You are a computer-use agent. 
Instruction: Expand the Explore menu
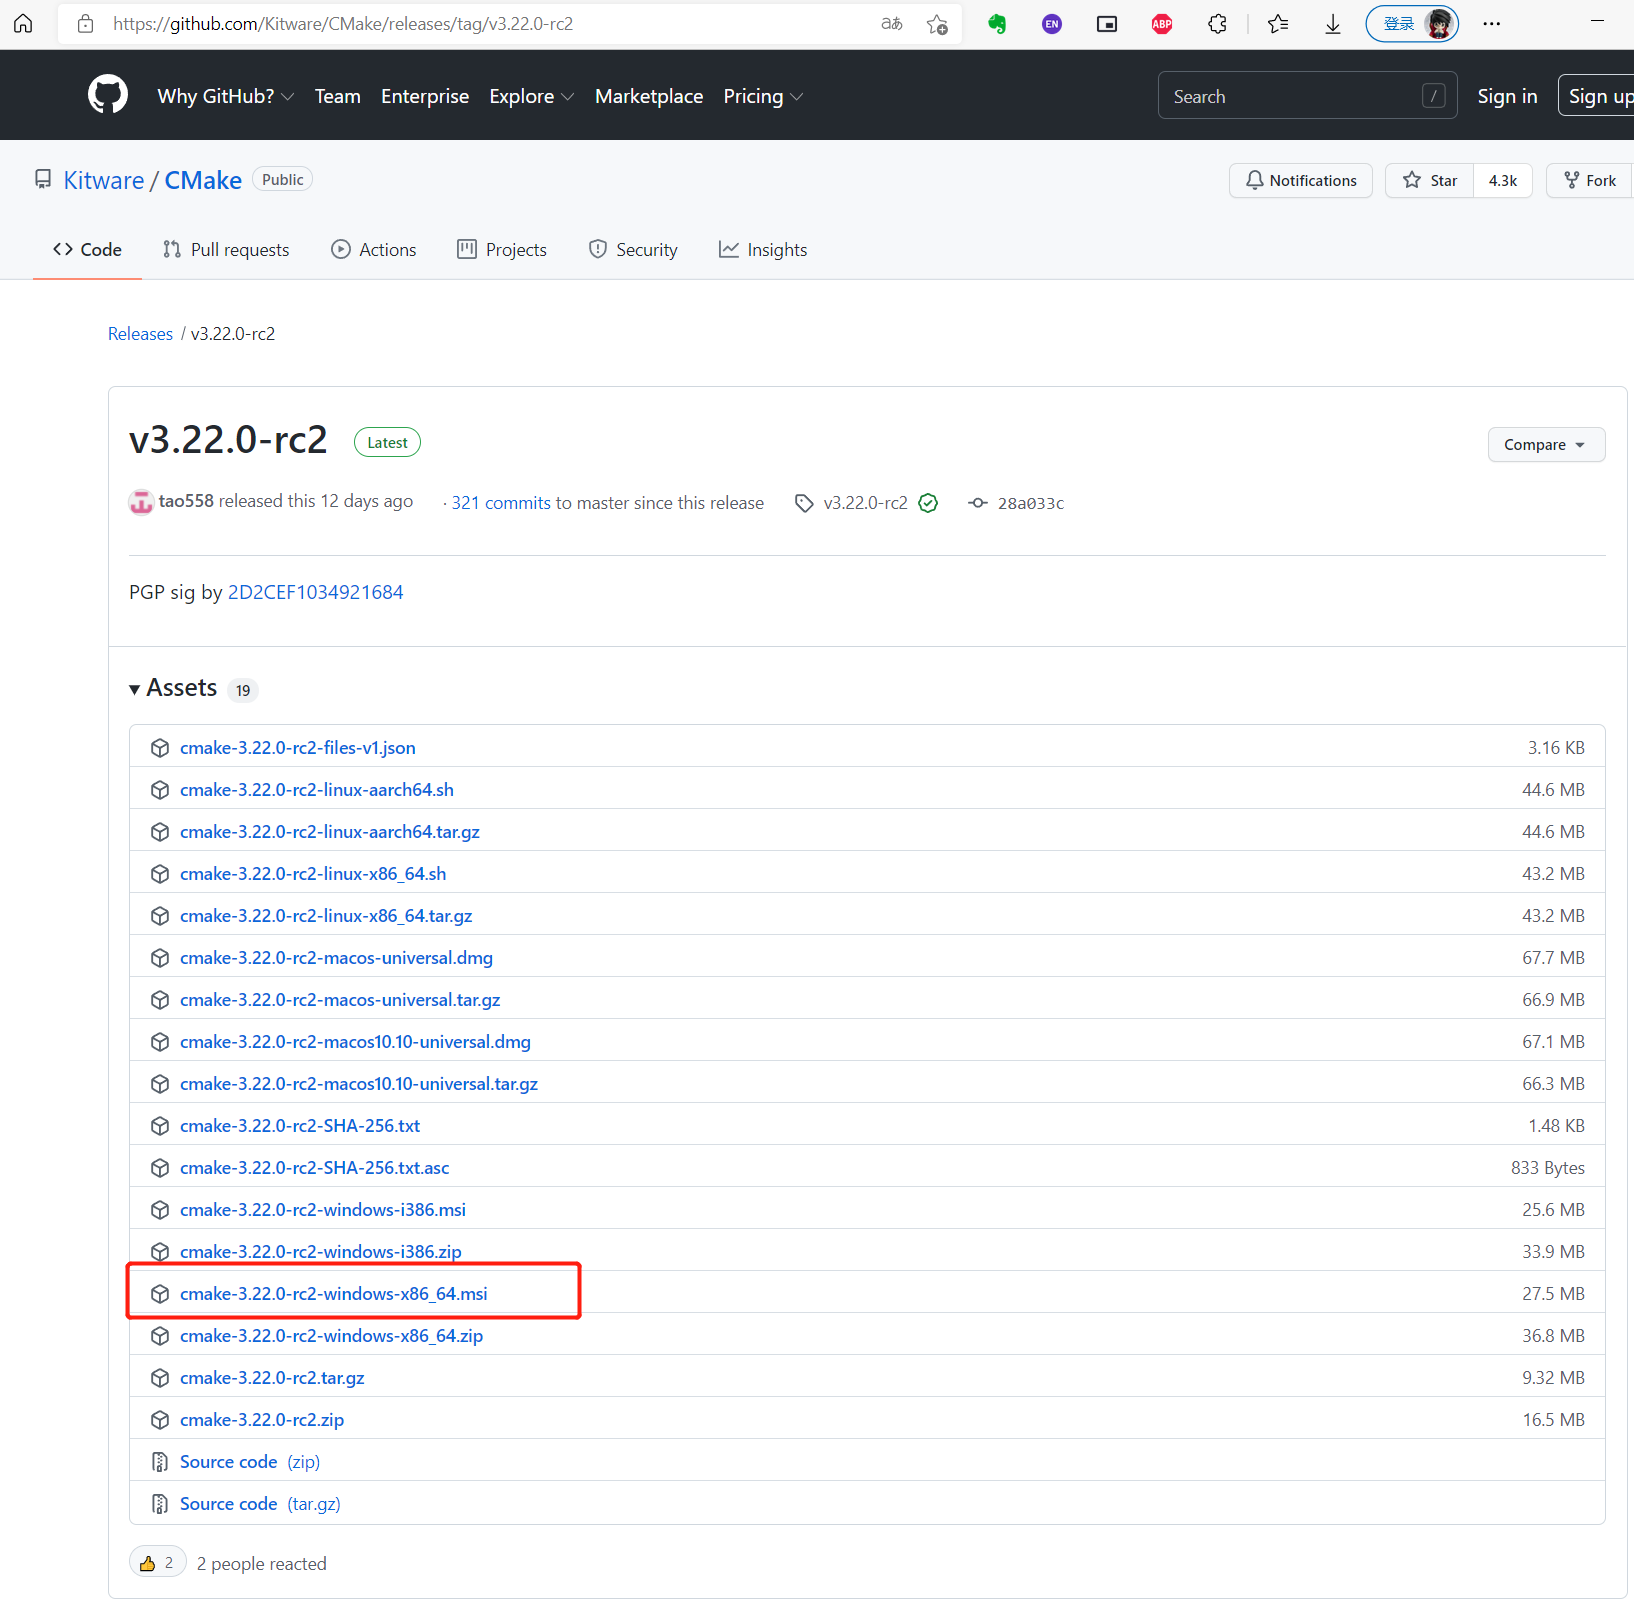pos(531,96)
